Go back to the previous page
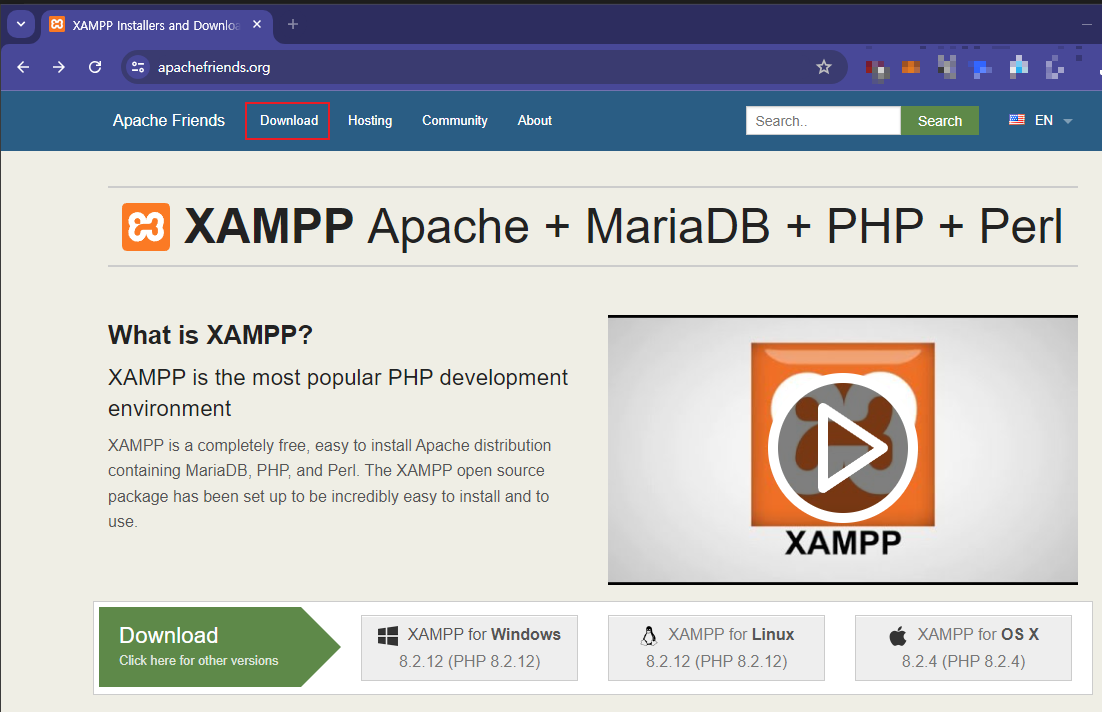This screenshot has height=712, width=1102. click(x=23, y=67)
